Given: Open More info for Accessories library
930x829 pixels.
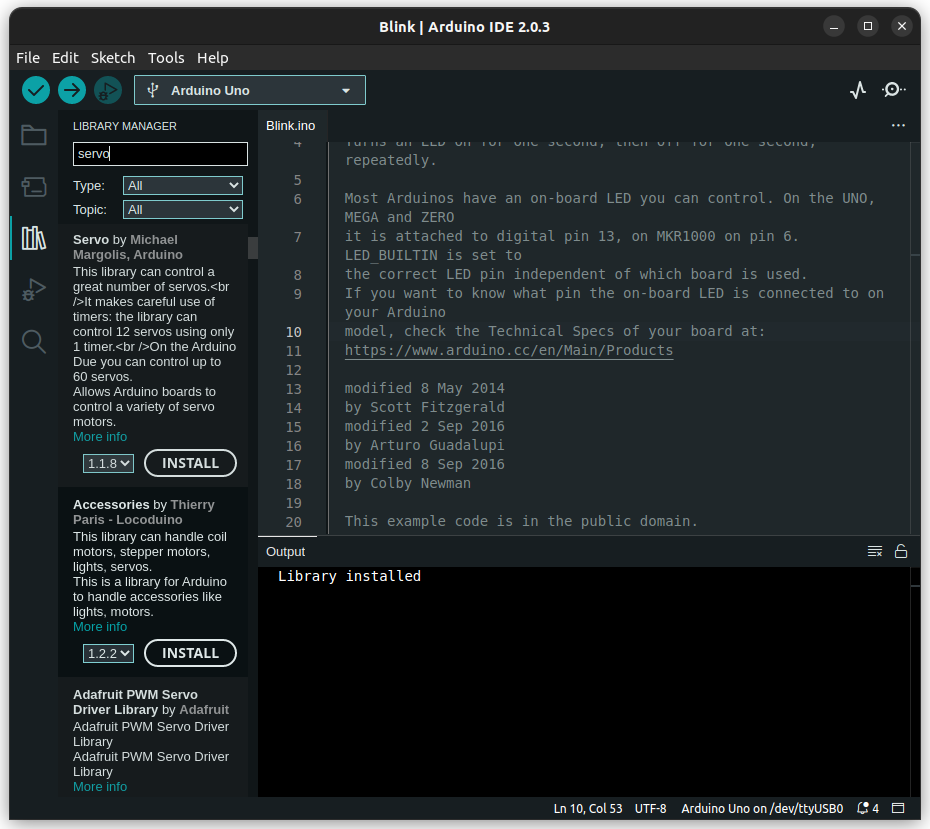Looking at the screenshot, I should coord(100,627).
